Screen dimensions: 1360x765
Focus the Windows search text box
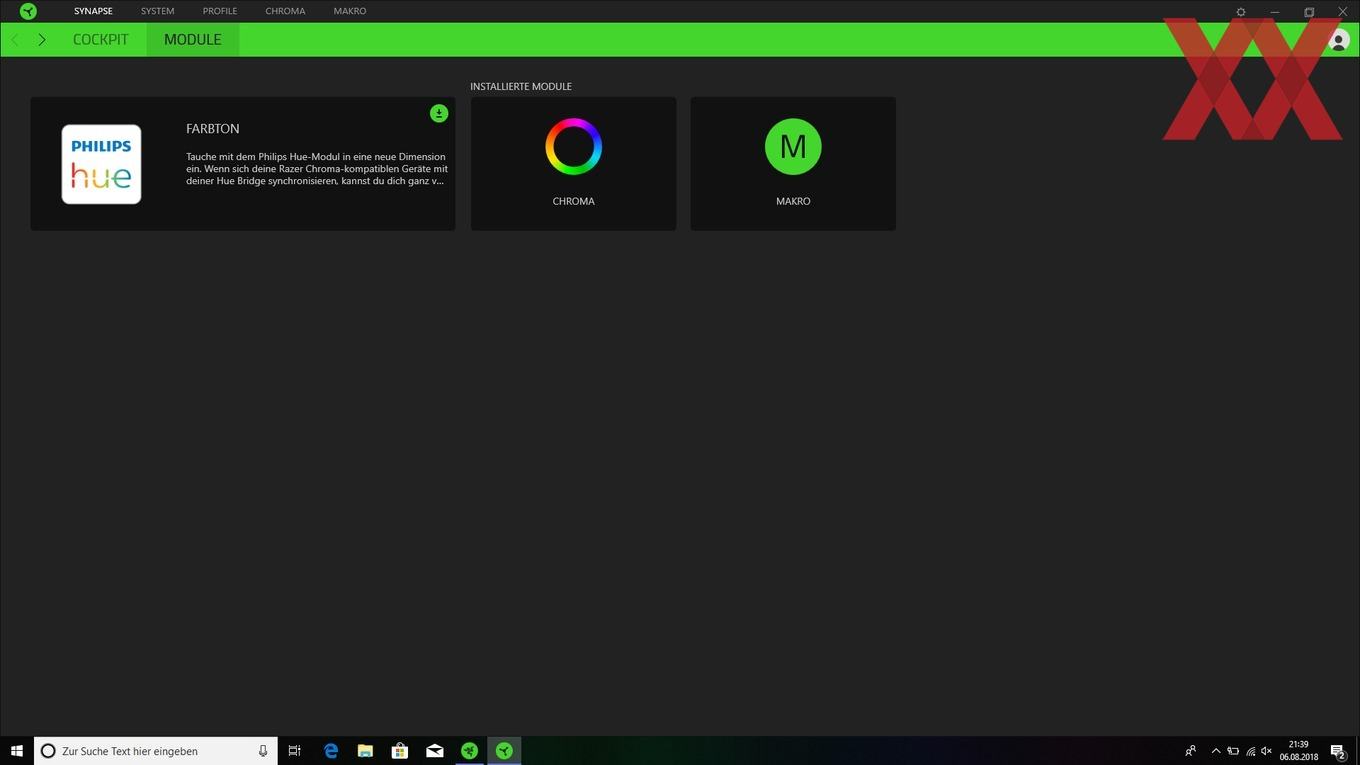tap(156, 751)
